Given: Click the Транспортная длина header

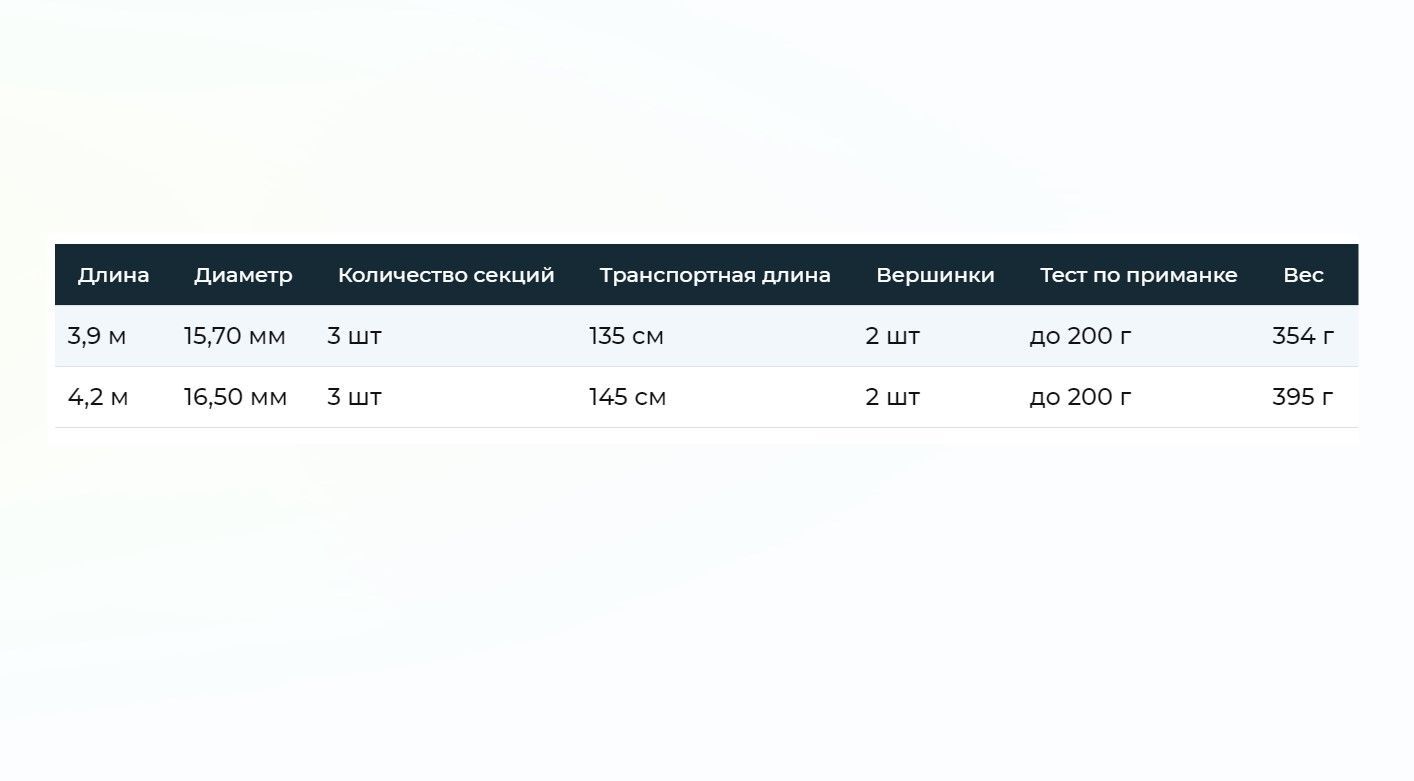Looking at the screenshot, I should pyautogui.click(x=715, y=275).
